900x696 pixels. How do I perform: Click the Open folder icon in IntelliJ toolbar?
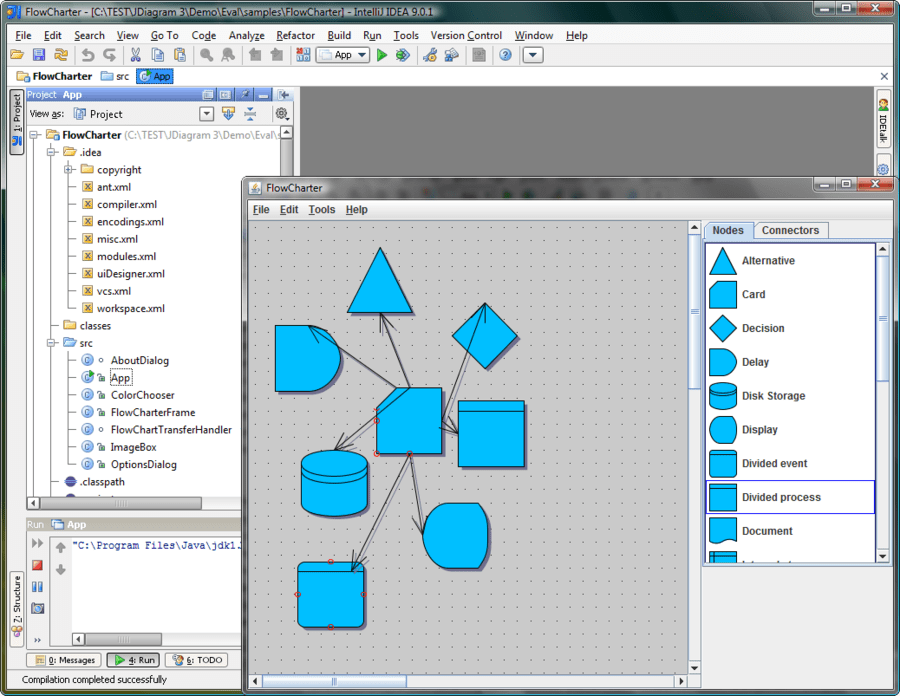point(17,55)
